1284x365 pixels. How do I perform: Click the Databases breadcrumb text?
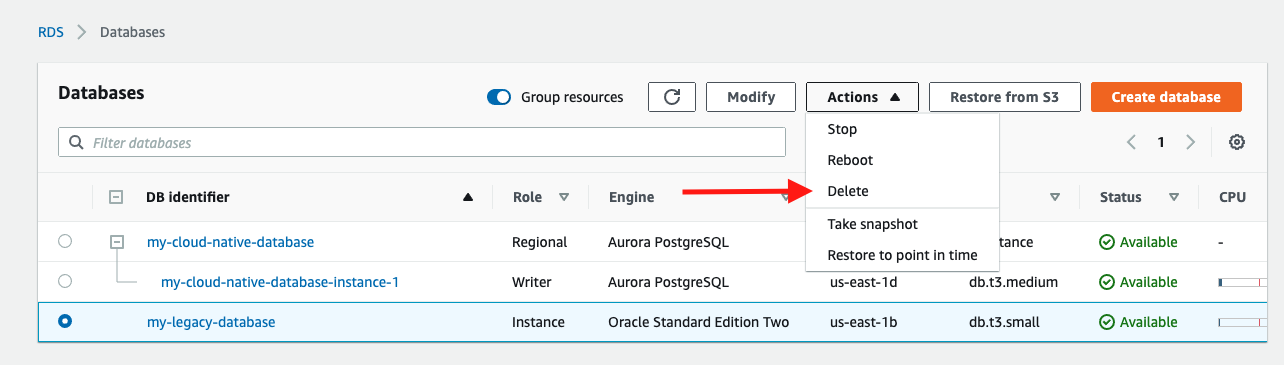pyautogui.click(x=133, y=32)
